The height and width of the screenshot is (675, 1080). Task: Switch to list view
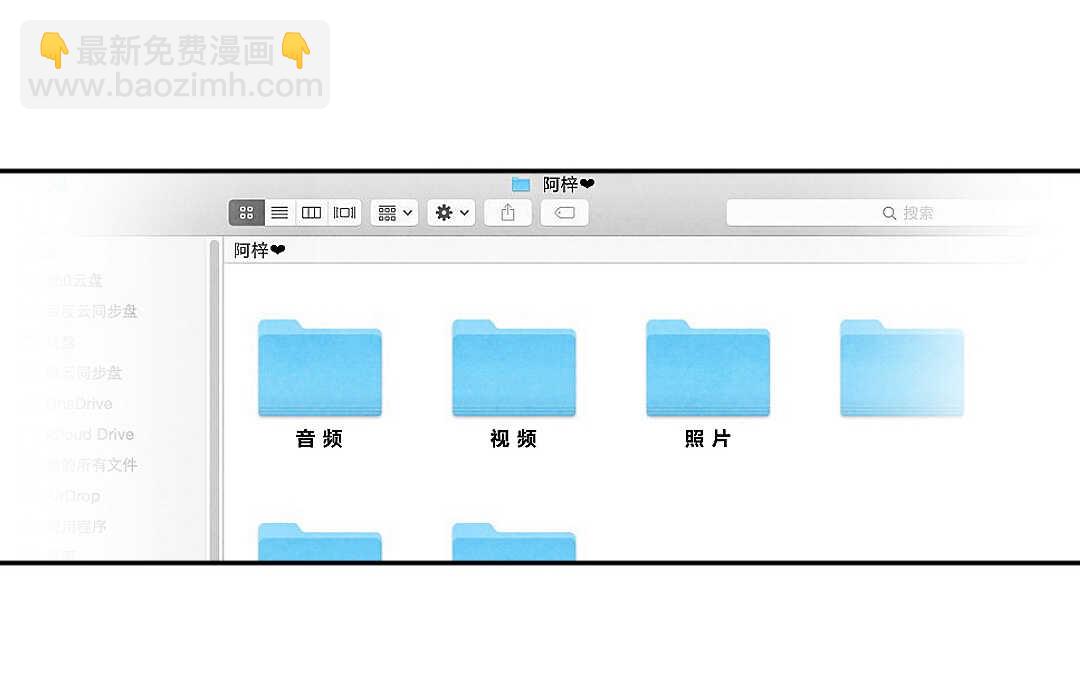(280, 213)
